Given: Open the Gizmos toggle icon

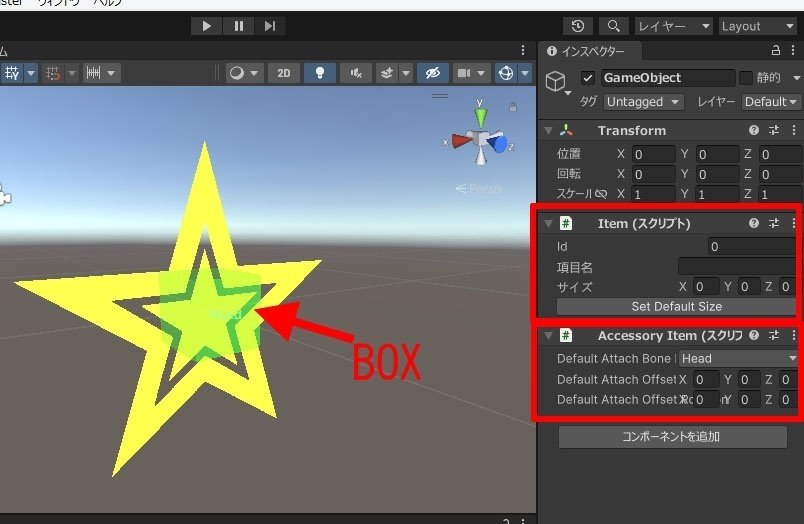Looking at the screenshot, I should 506,73.
